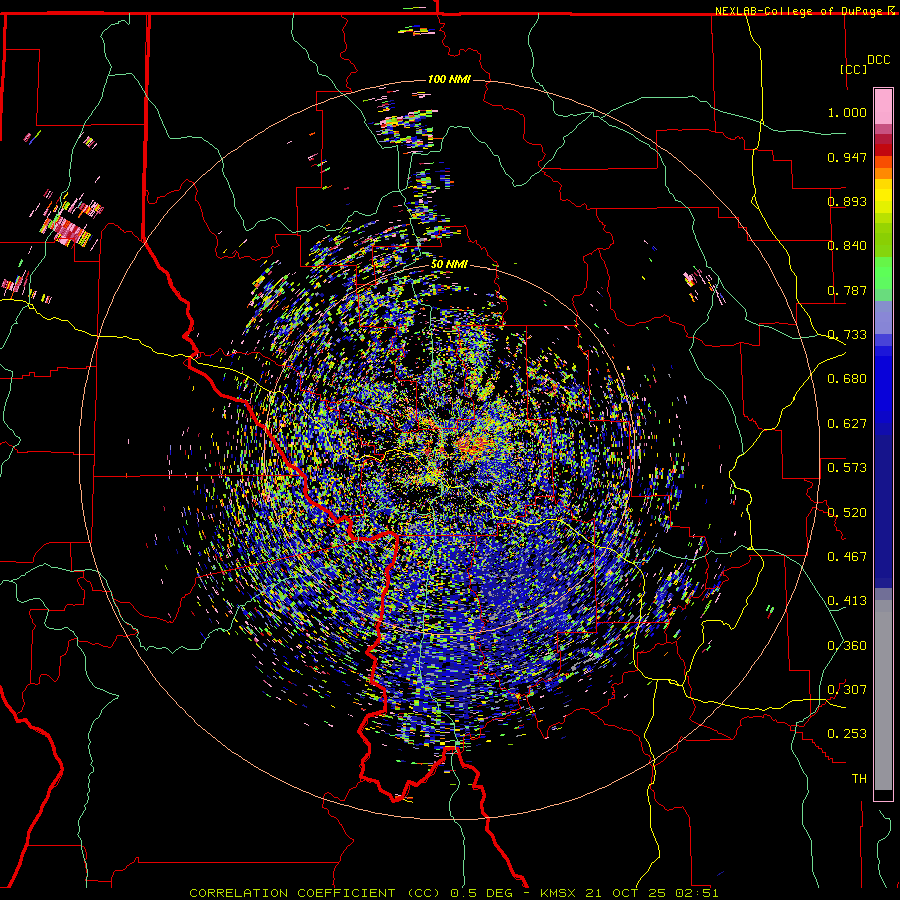Click the 02:51 timestamp
Viewport: 900px width, 900px height.
coord(697,893)
